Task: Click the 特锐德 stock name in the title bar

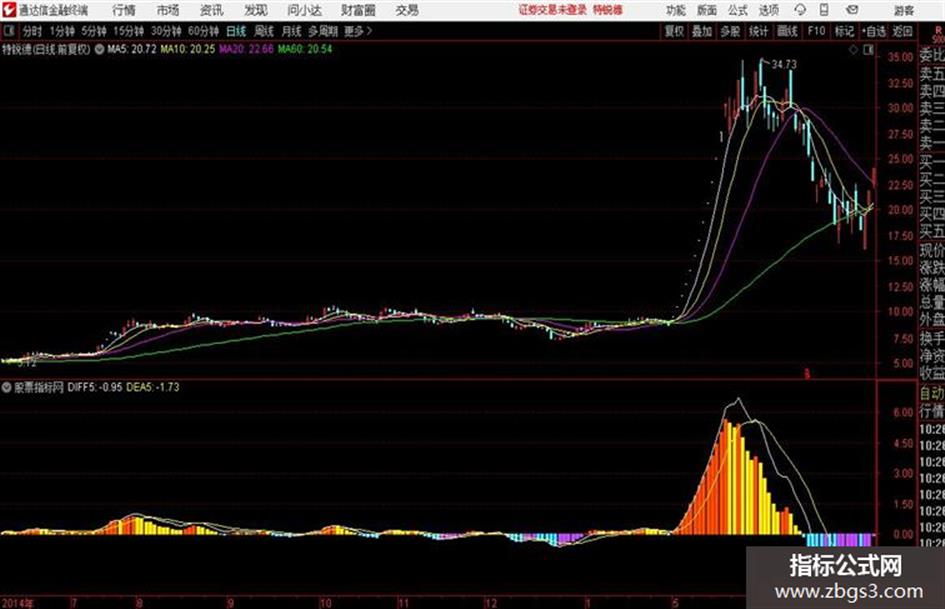Action: click(608, 10)
